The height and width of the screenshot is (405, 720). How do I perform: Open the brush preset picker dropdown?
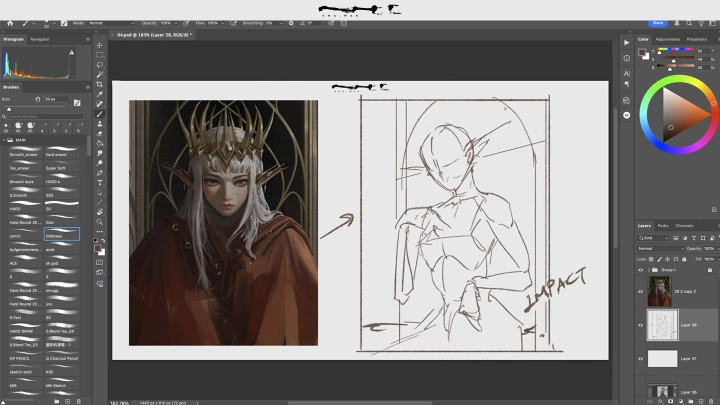click(x=54, y=23)
